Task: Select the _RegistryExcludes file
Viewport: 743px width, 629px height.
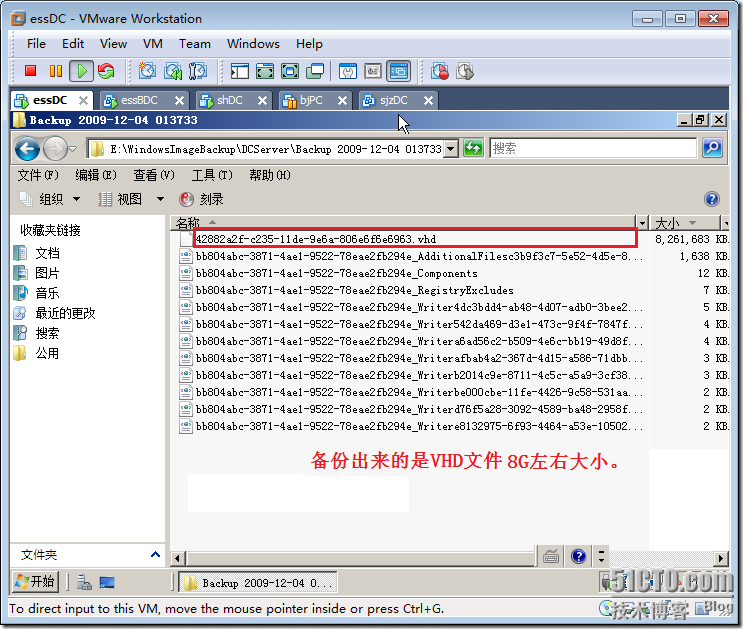Action: (x=354, y=291)
